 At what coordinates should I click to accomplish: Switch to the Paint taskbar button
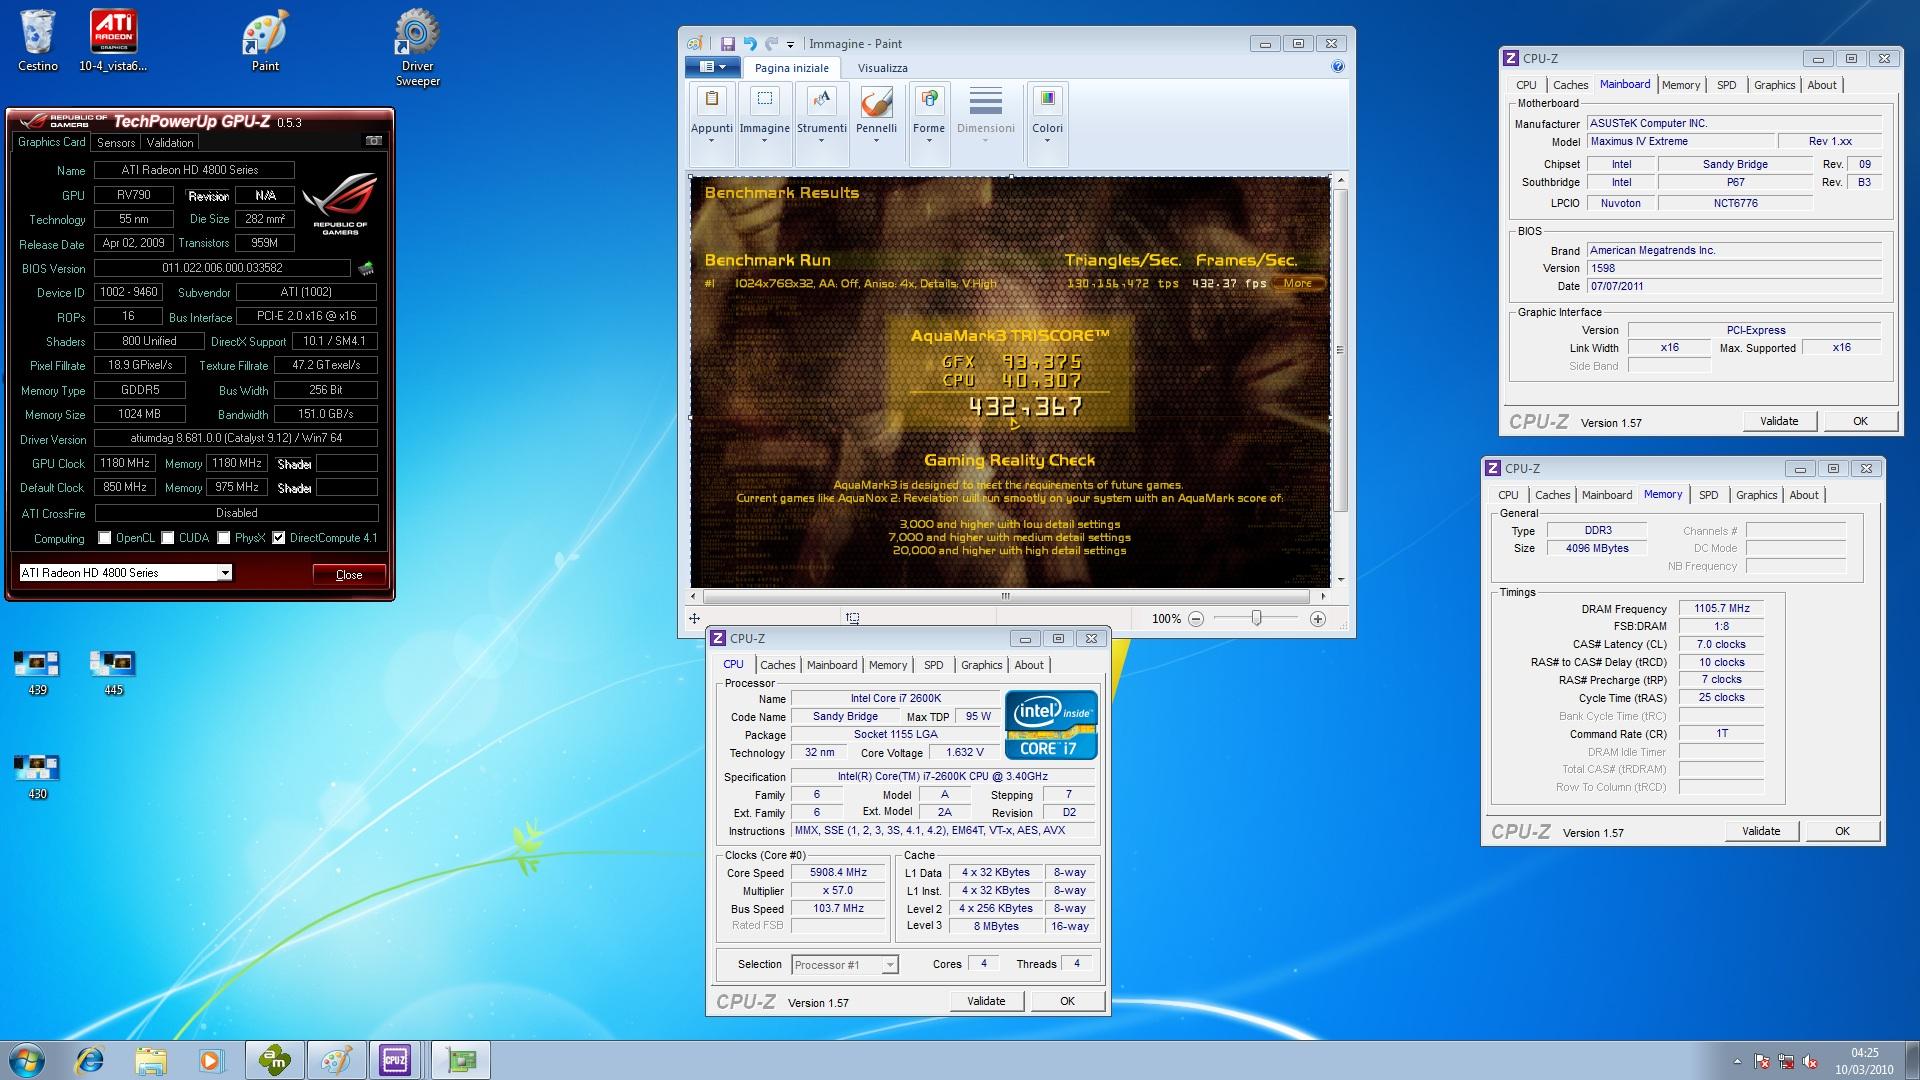(336, 1060)
